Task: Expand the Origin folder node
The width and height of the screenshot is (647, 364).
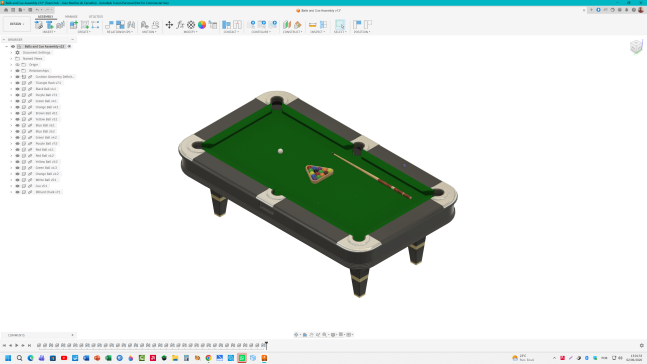Action: [x=11, y=64]
